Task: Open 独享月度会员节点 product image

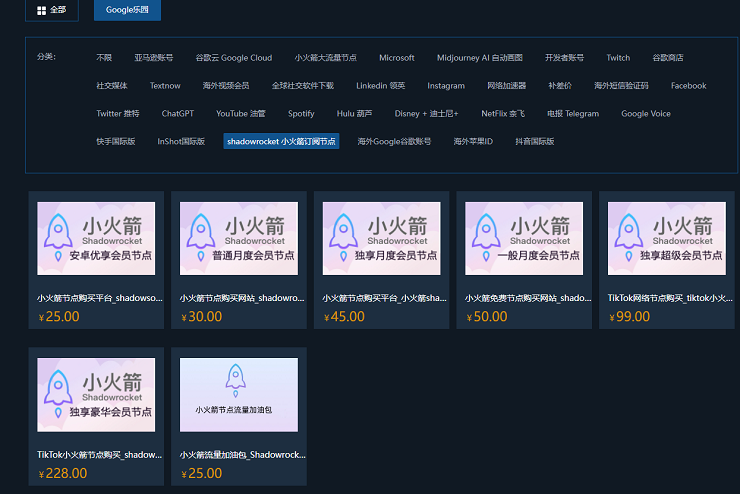Action: point(382,238)
